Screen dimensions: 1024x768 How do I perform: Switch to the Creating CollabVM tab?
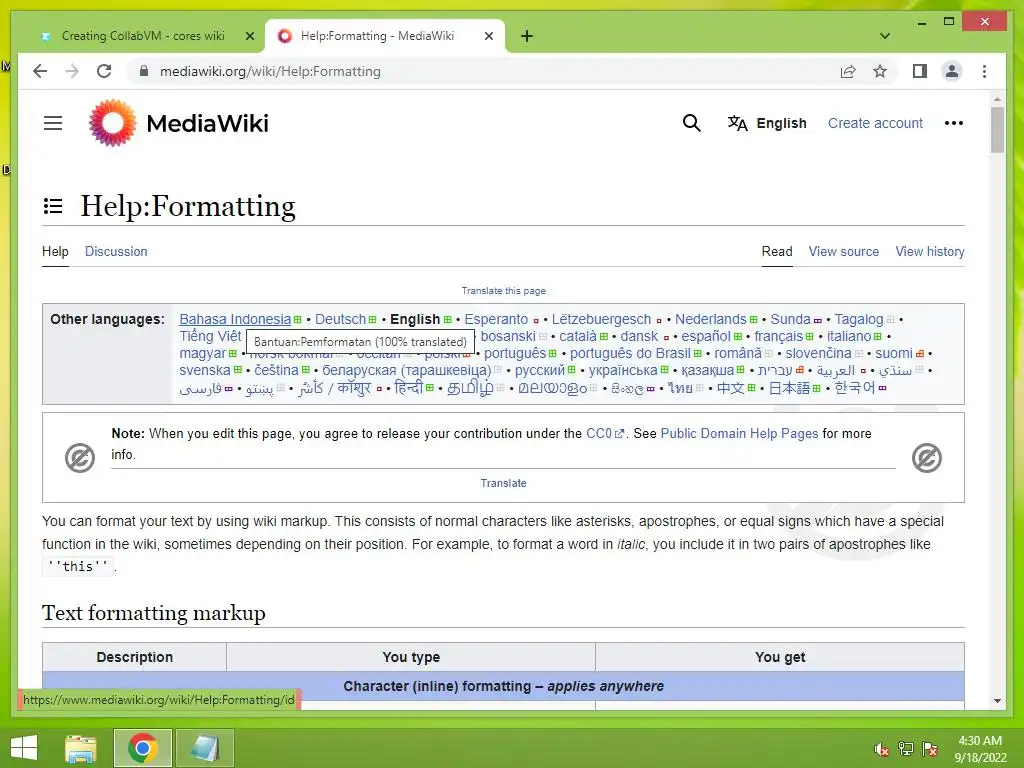click(144, 36)
